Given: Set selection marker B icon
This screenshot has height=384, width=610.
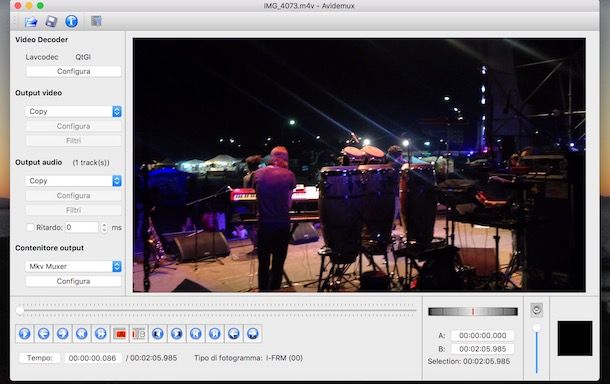Looking at the screenshot, I should (x=138, y=334).
